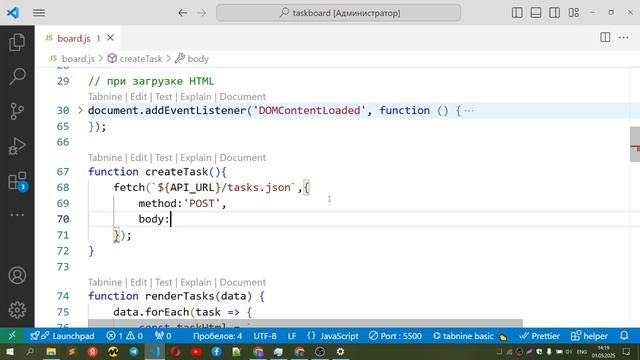Open File Explorer from the taskbar
640x360 pixels.
(x=51, y=352)
